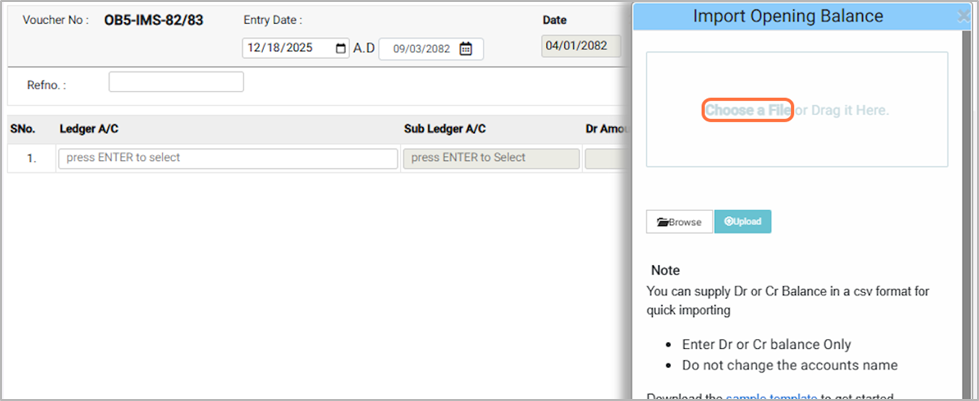This screenshot has width=979, height=401.
Task: Click the Ledger A/C column header
Action: 90,129
